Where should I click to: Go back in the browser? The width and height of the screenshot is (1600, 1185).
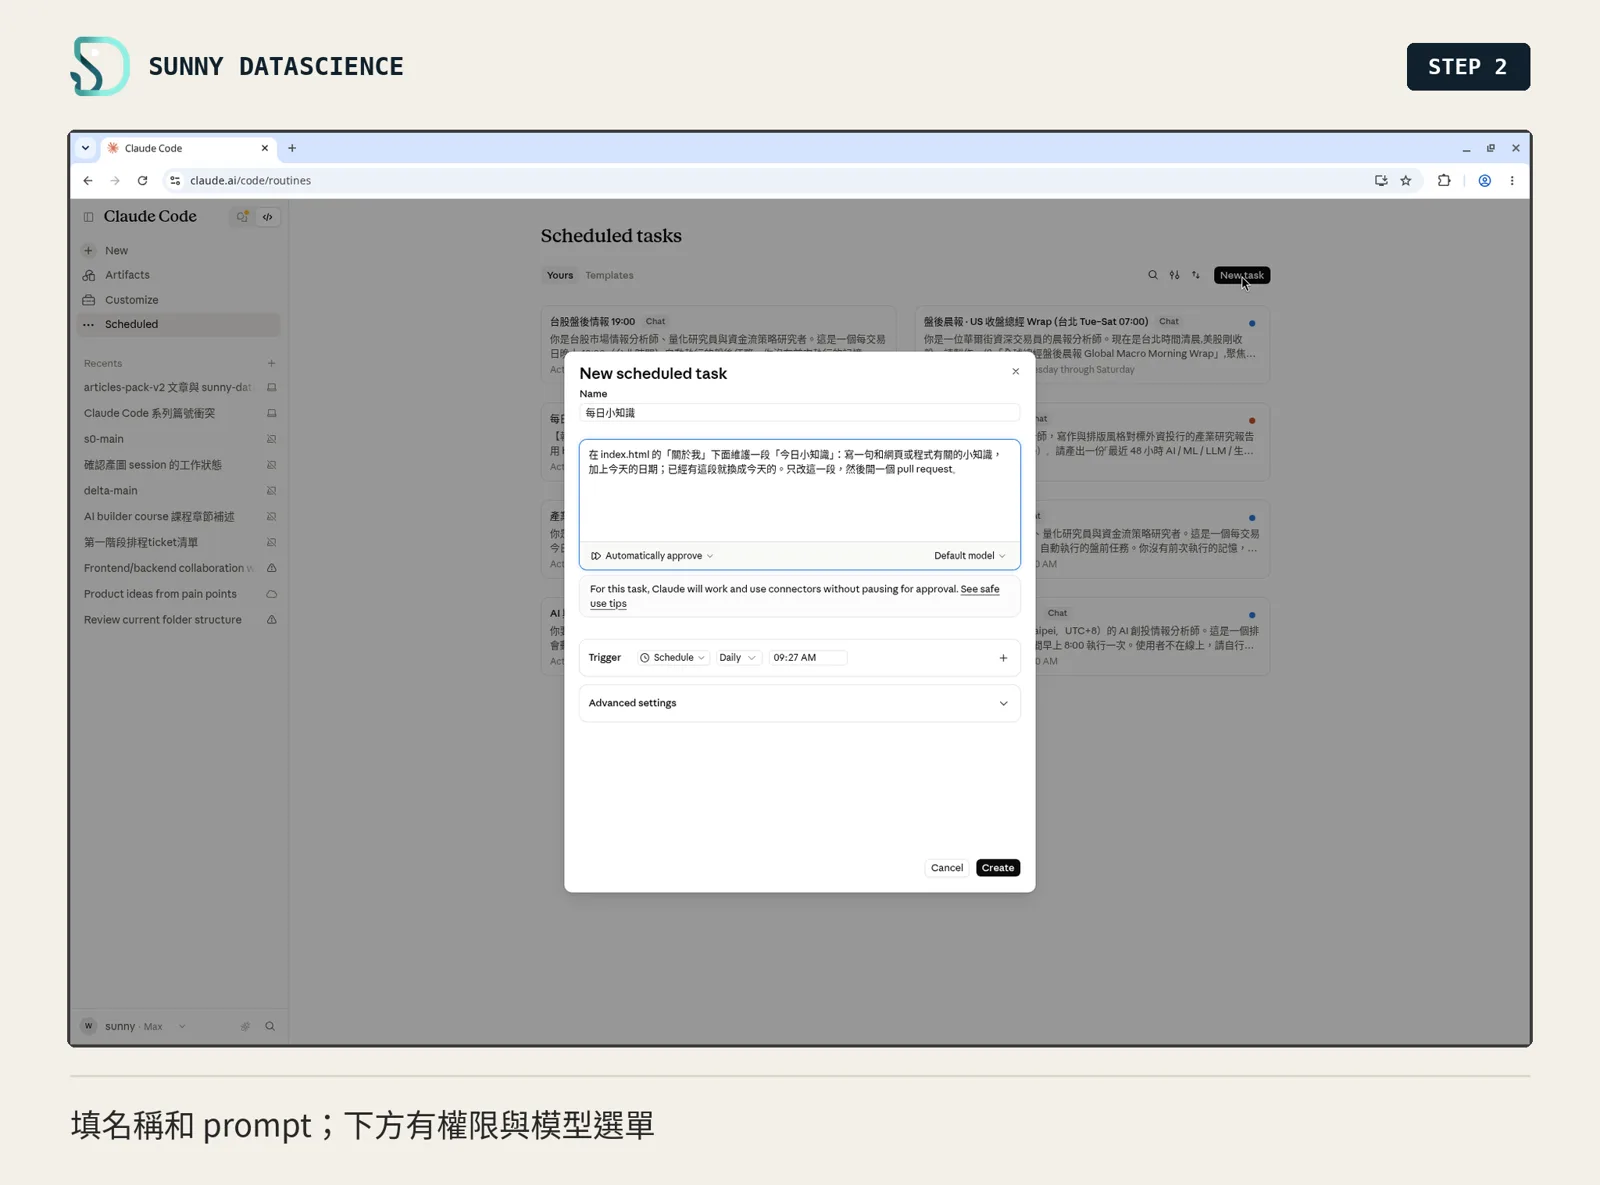point(88,181)
